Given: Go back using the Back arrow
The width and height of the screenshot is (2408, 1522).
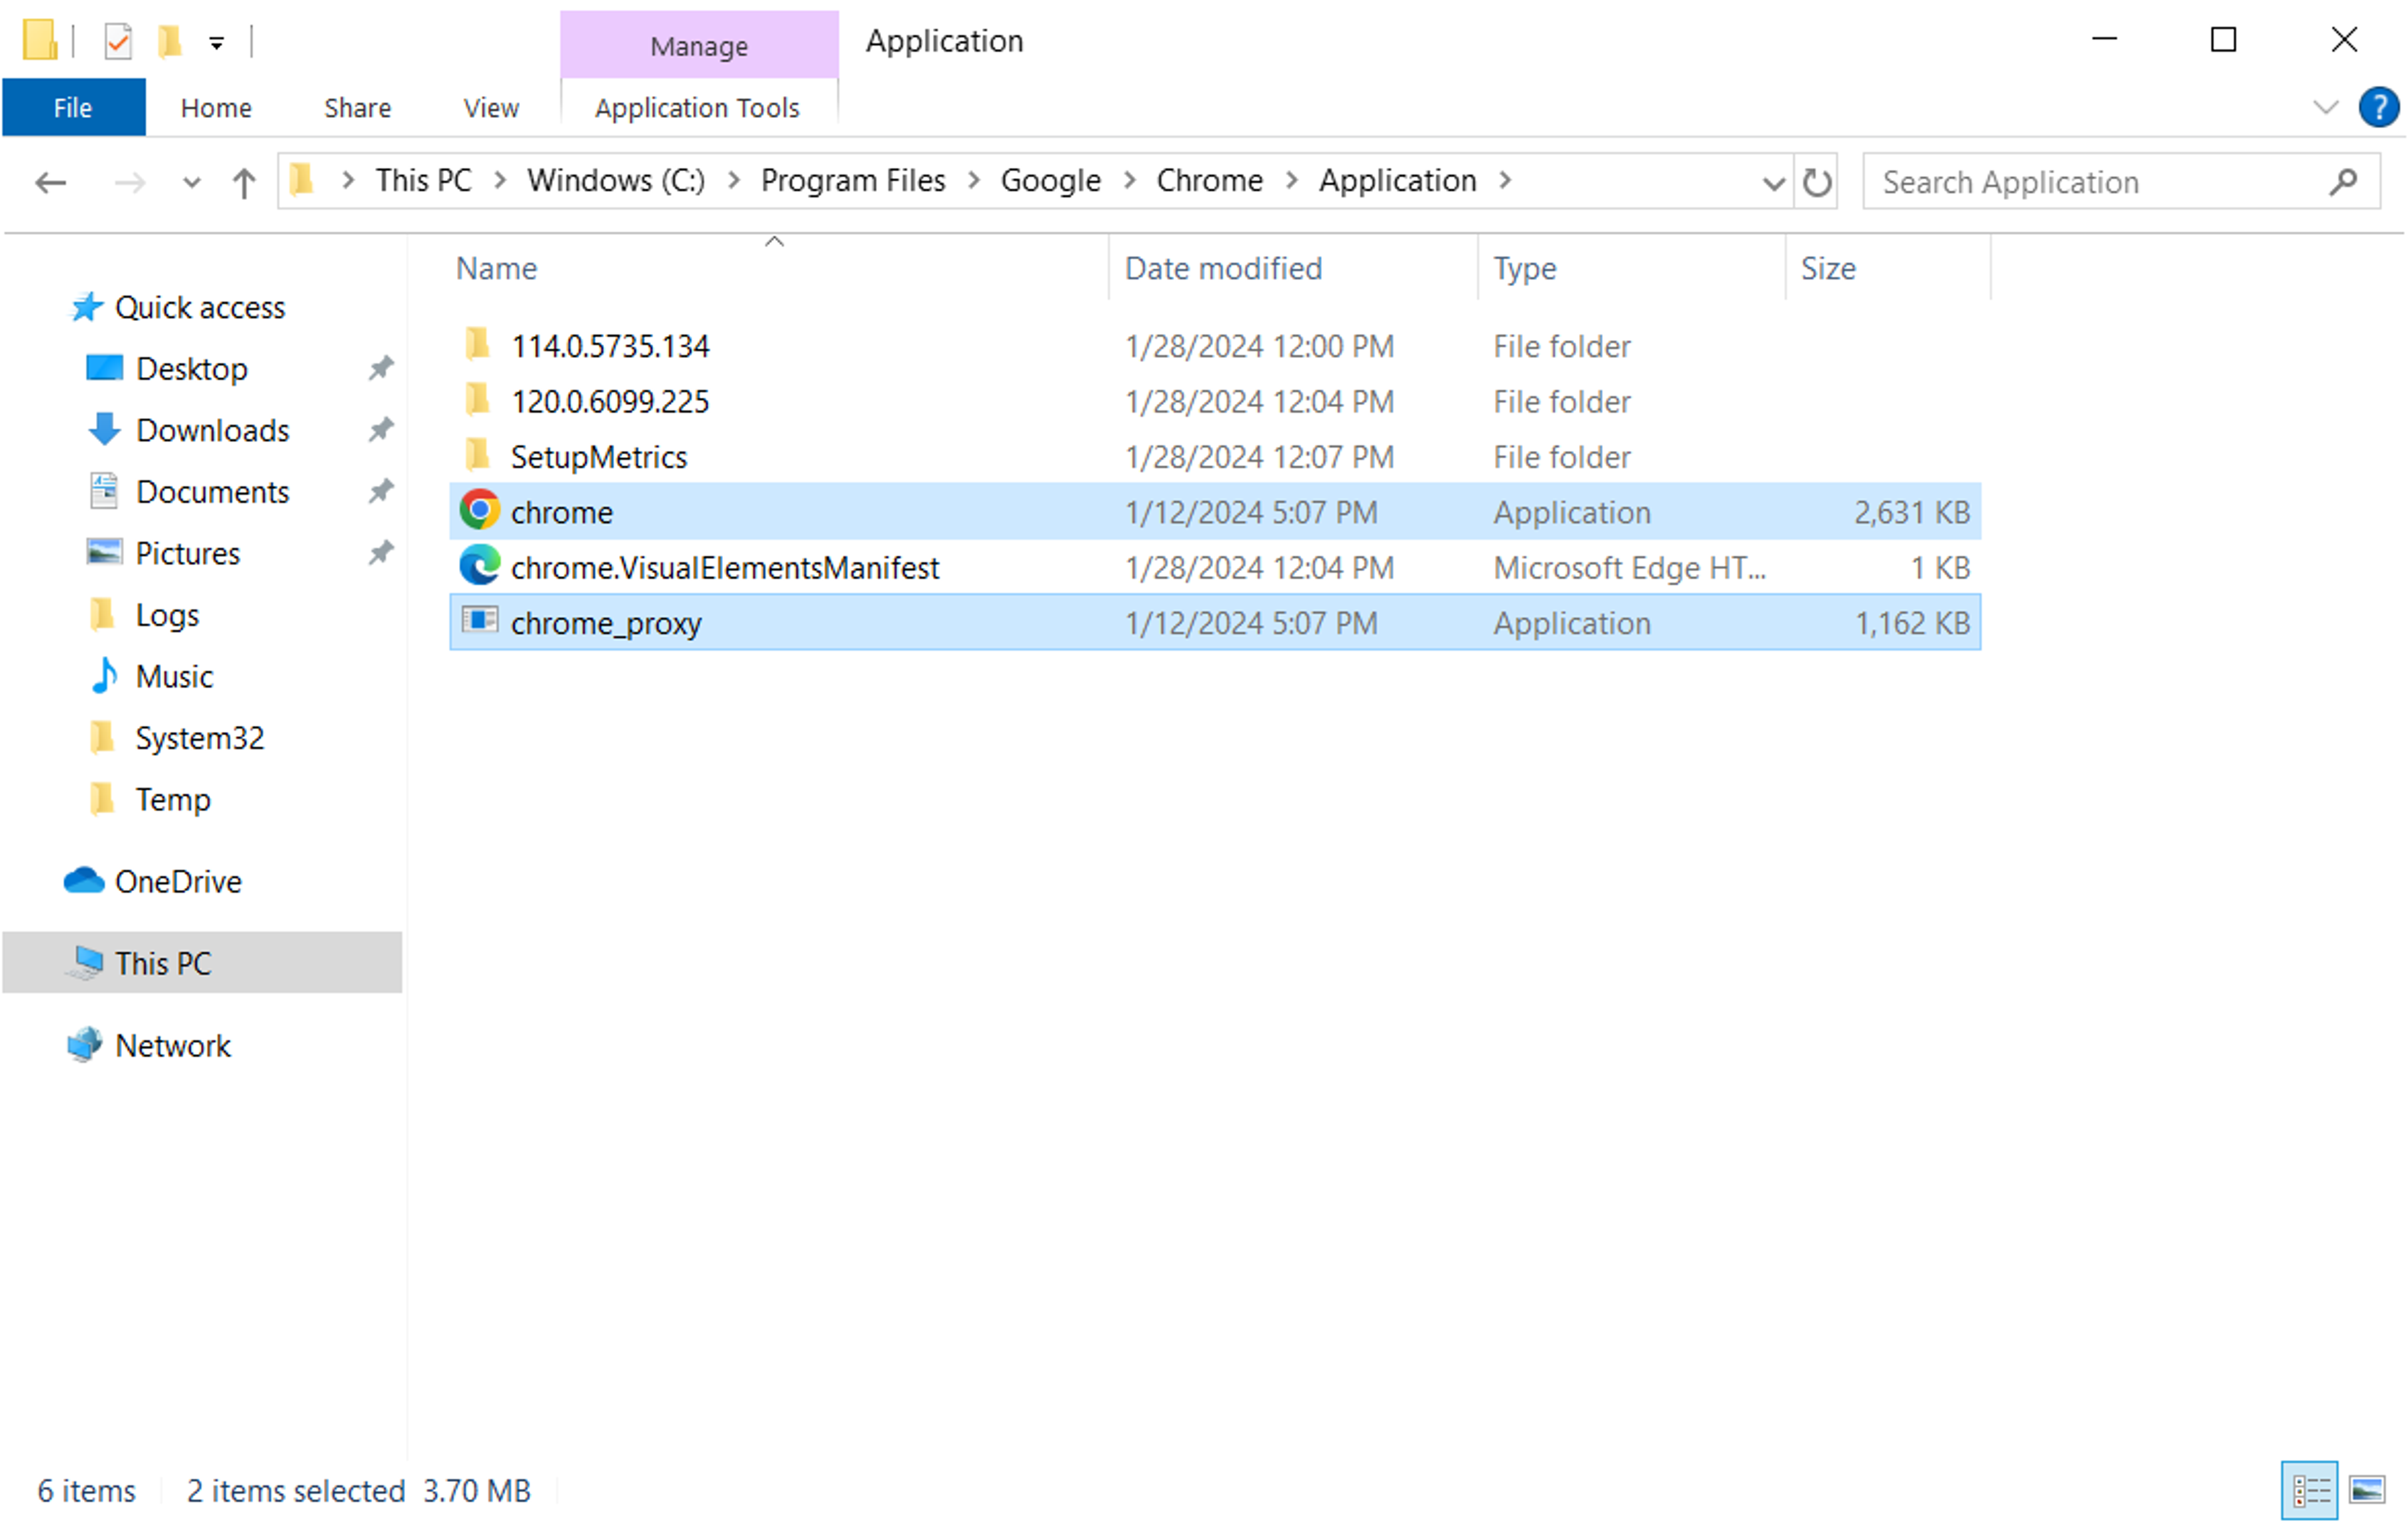Looking at the screenshot, I should (x=50, y=182).
